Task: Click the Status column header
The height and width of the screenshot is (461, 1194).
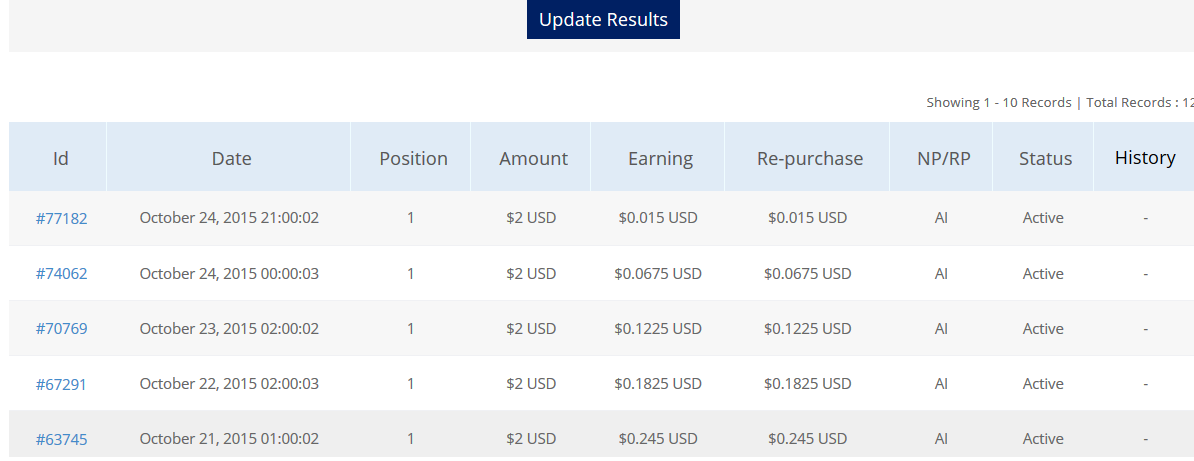Action: [1045, 158]
